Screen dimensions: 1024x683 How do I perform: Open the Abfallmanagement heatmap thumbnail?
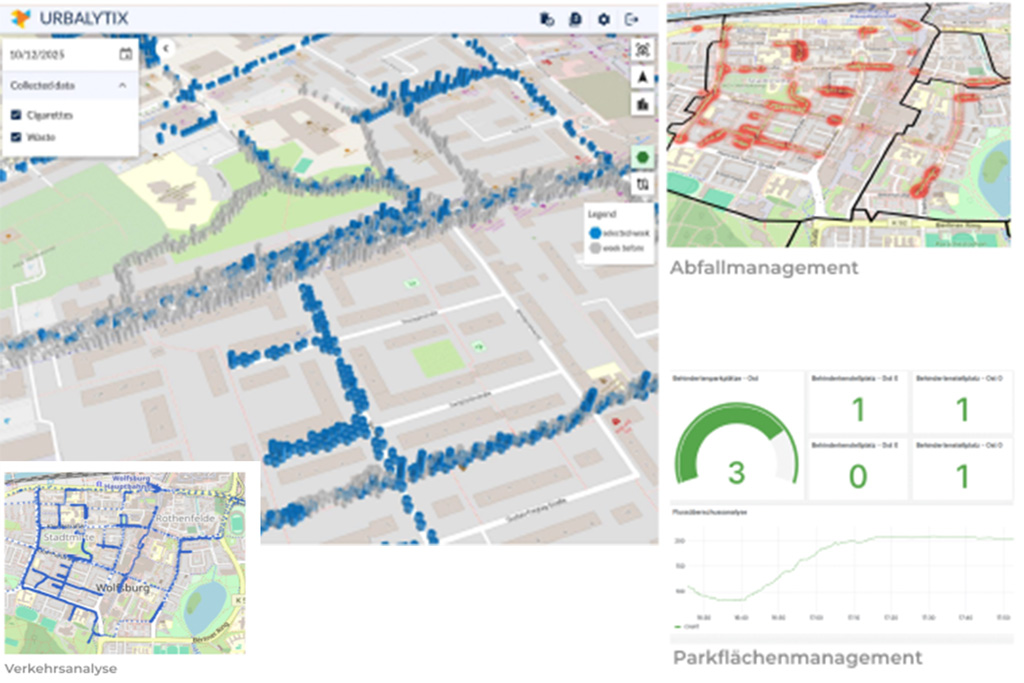(840, 125)
